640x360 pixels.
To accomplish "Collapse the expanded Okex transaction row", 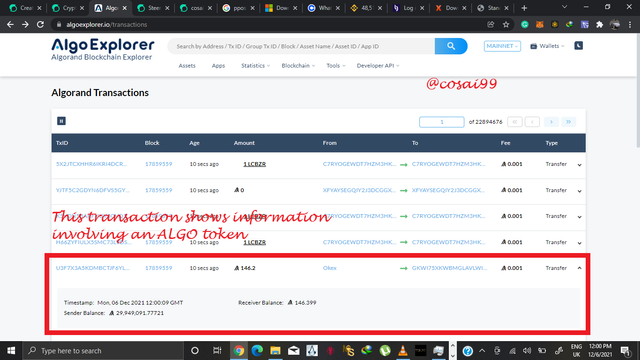I will (x=579, y=268).
